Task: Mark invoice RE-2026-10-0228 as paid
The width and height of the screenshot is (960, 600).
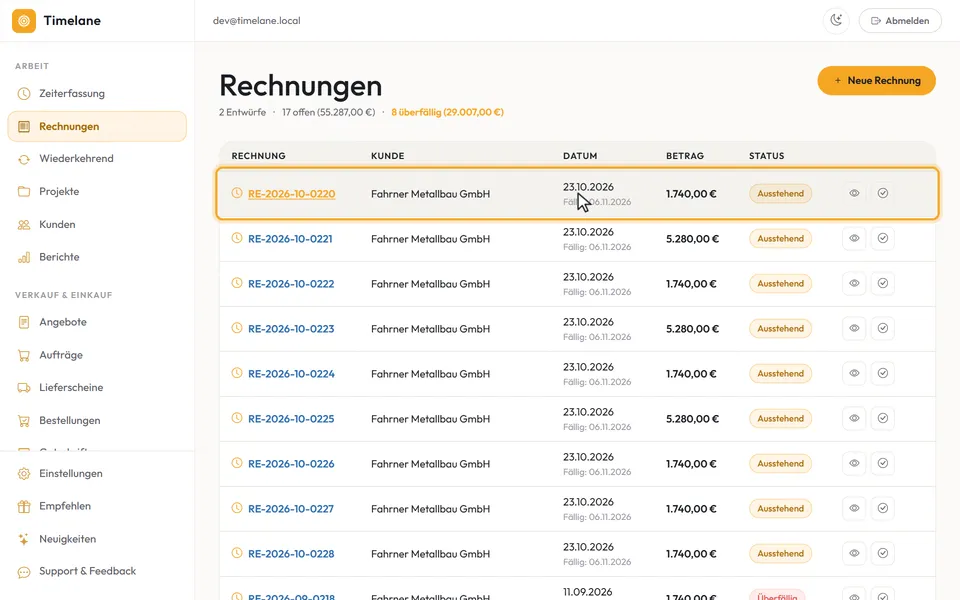Action: pyautogui.click(x=883, y=553)
